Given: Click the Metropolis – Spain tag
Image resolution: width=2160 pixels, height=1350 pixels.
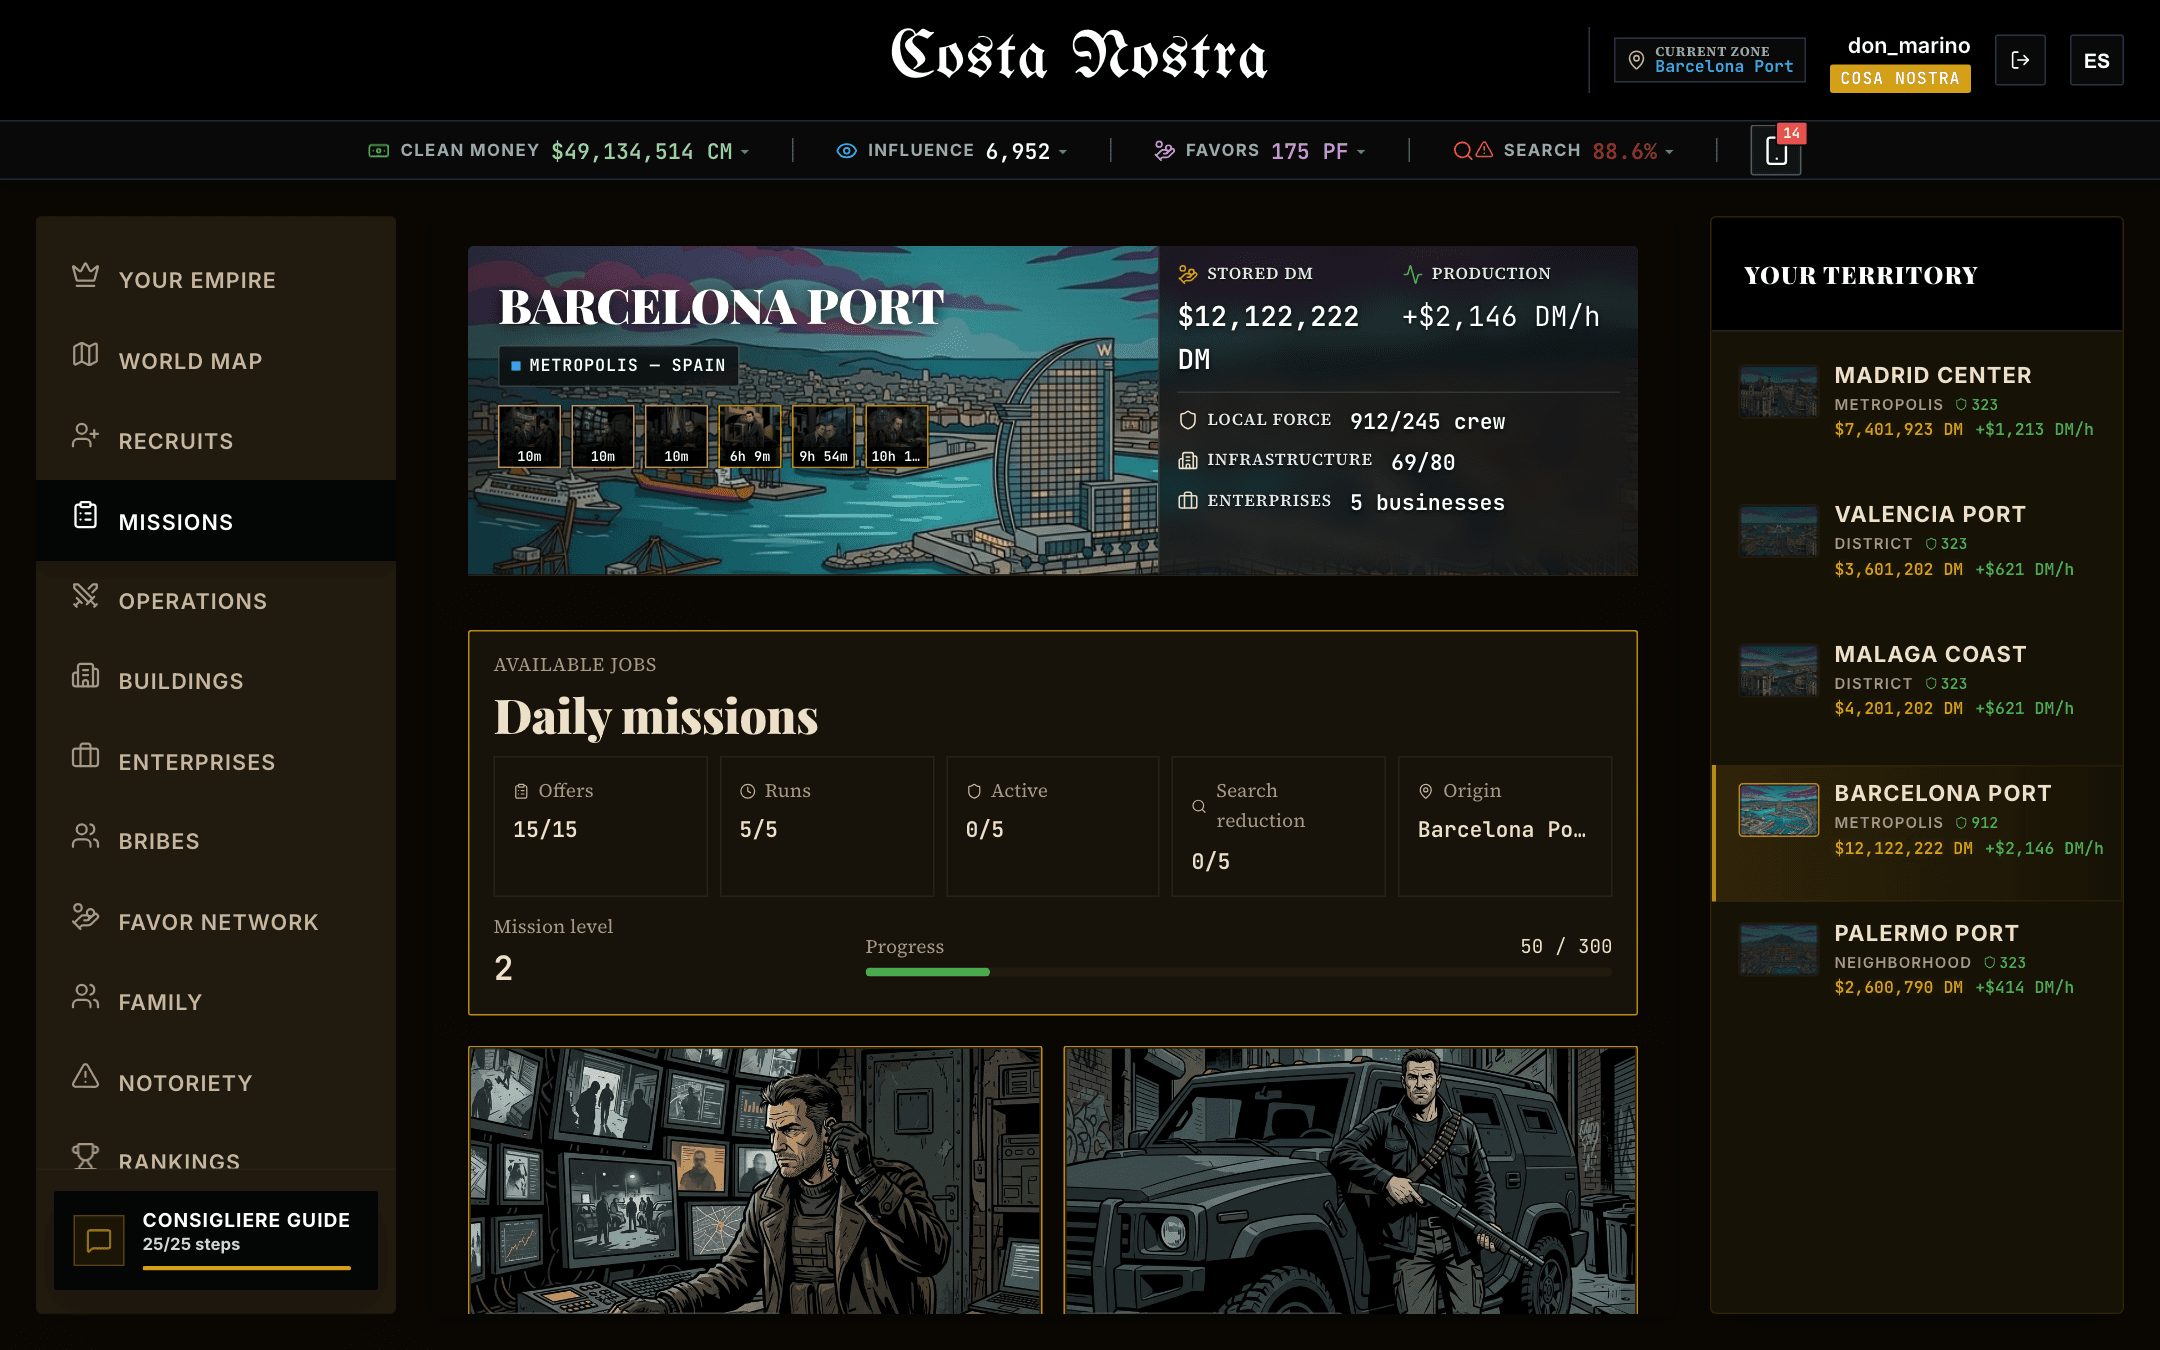Looking at the screenshot, I should point(619,365).
